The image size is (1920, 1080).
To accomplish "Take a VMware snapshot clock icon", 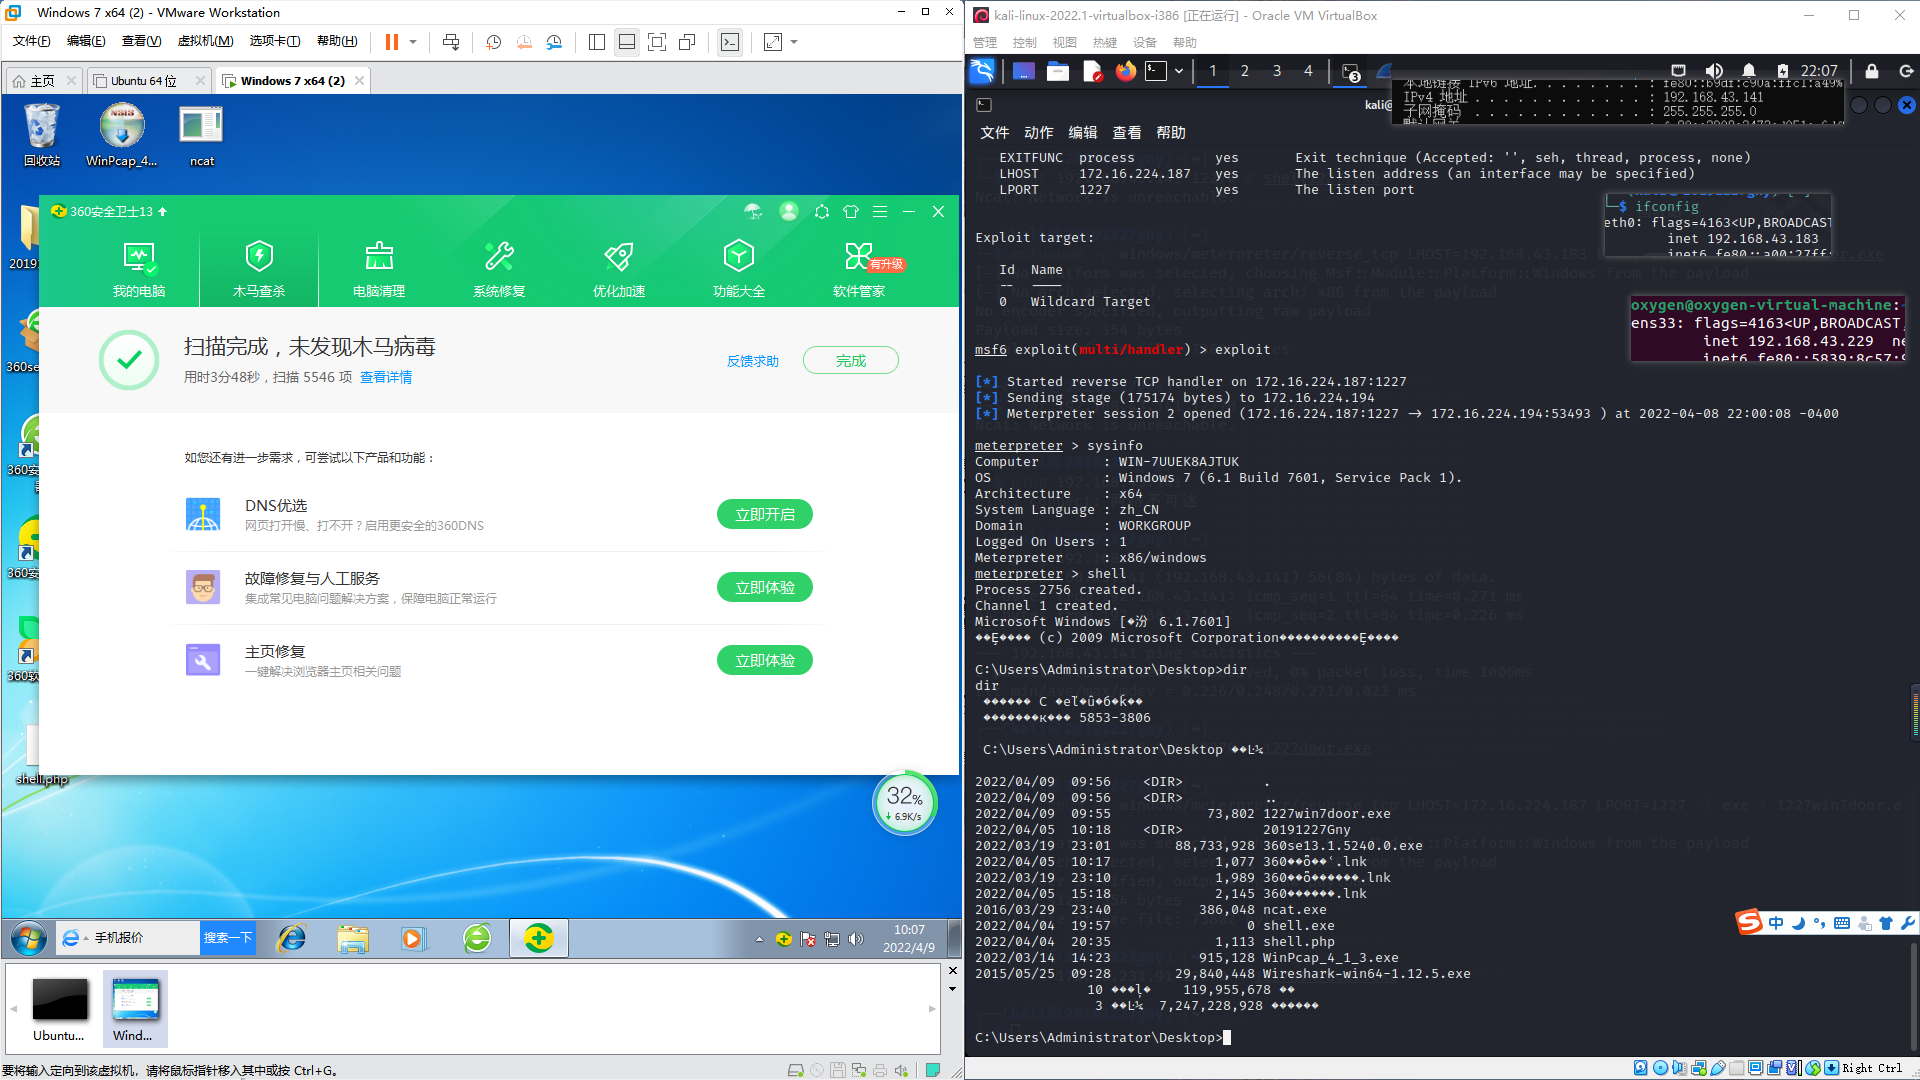I will [x=493, y=42].
